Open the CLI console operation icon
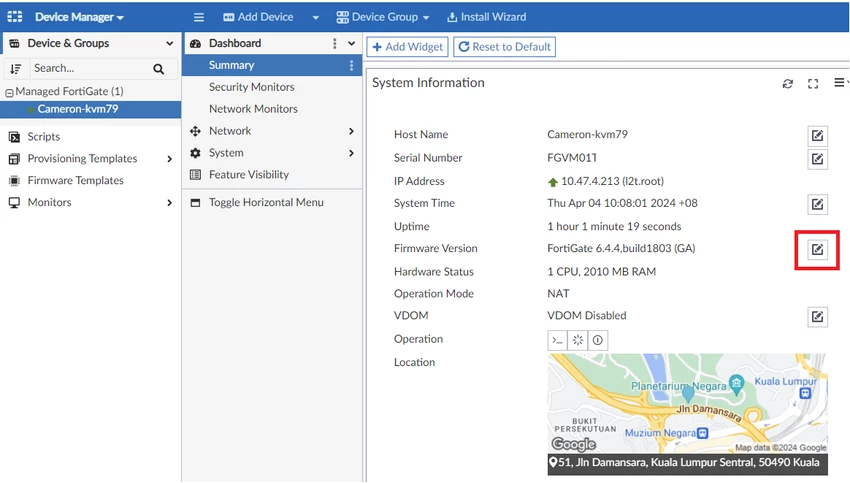The width and height of the screenshot is (850, 483). coord(558,340)
